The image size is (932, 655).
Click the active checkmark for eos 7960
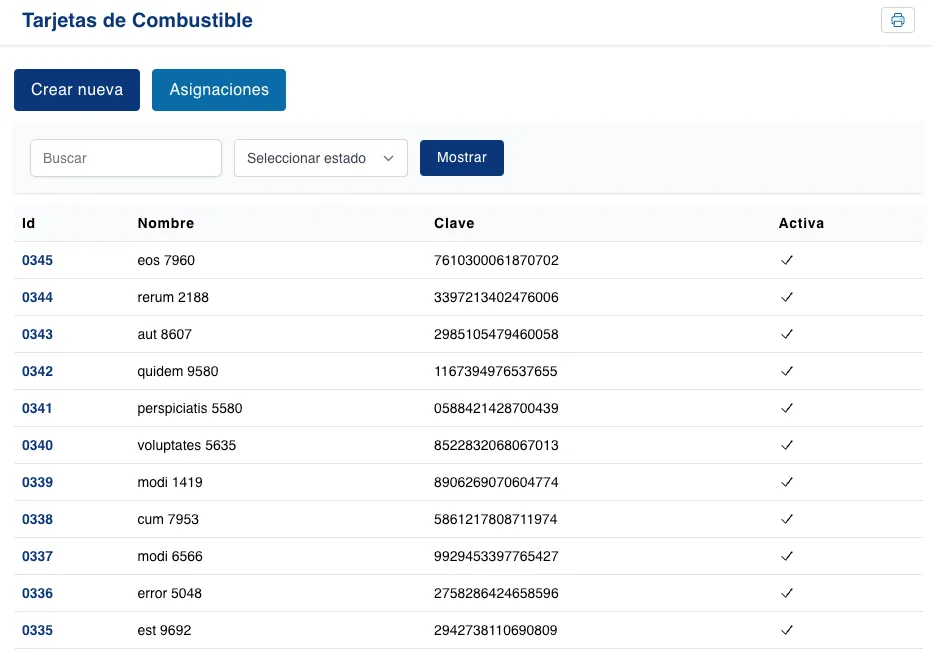click(787, 260)
